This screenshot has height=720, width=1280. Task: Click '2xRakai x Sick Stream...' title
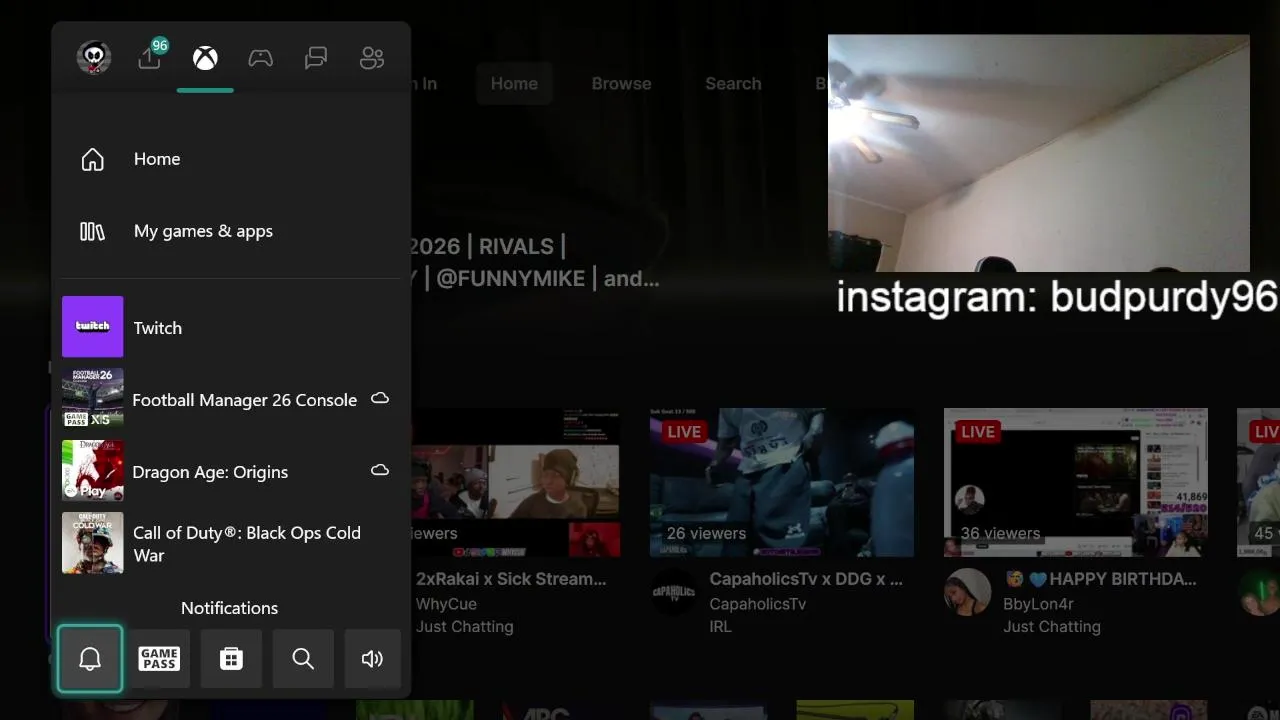pyautogui.click(x=511, y=579)
